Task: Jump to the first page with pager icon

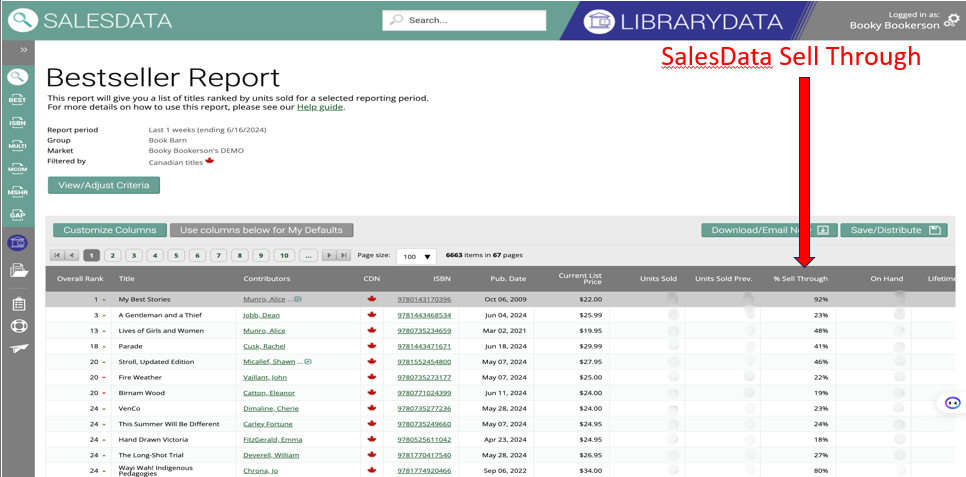Action: (x=57, y=255)
